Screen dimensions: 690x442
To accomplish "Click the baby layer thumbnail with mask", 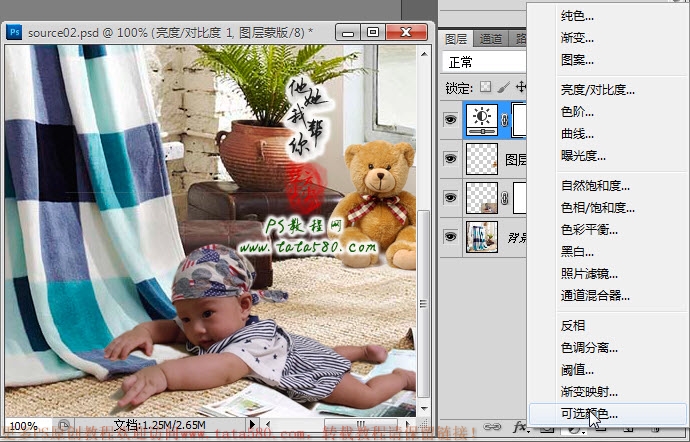I will (x=482, y=198).
